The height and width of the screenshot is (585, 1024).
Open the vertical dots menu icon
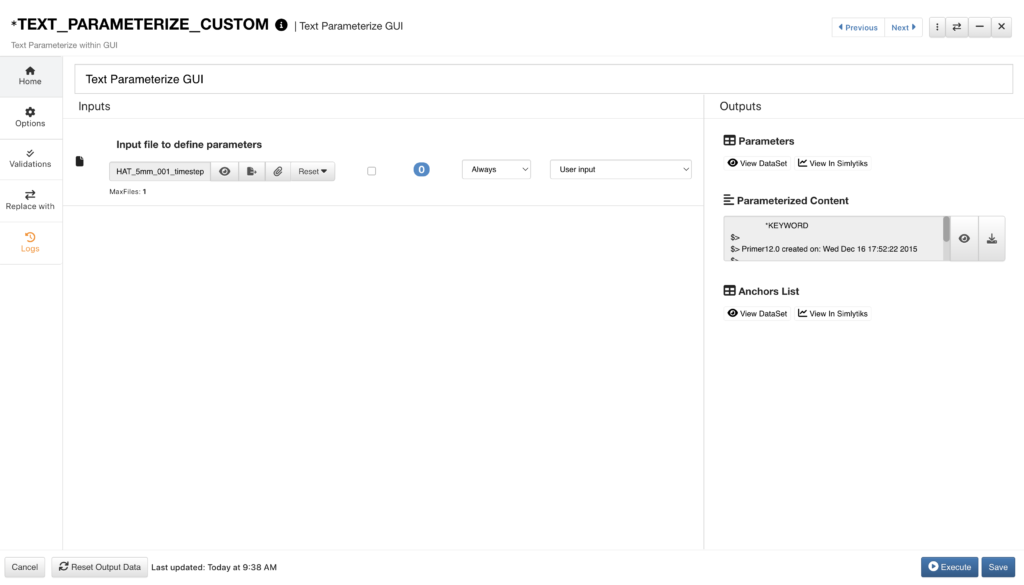936,26
